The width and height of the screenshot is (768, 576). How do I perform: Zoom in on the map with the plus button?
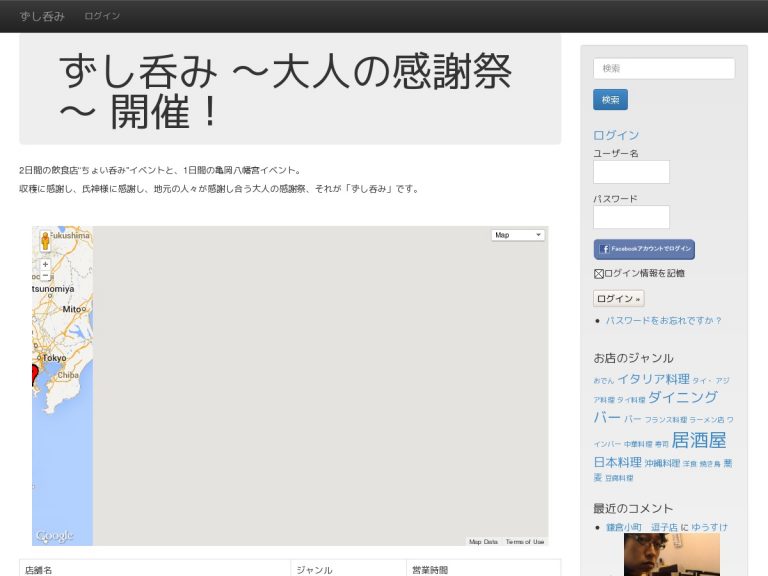(46, 264)
